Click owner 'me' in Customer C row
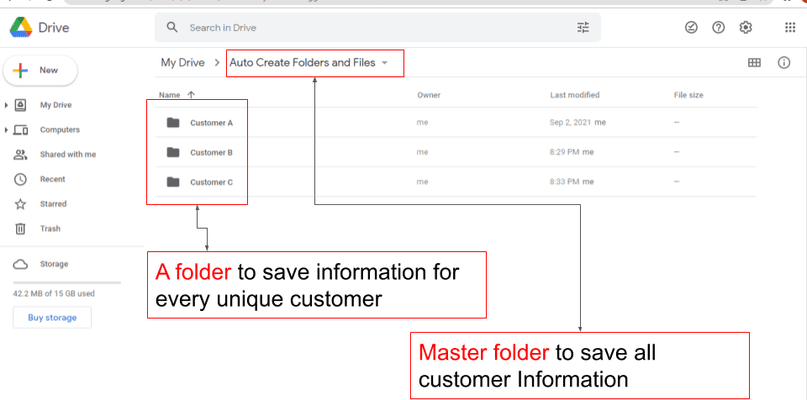This screenshot has width=807, height=400. click(x=423, y=182)
